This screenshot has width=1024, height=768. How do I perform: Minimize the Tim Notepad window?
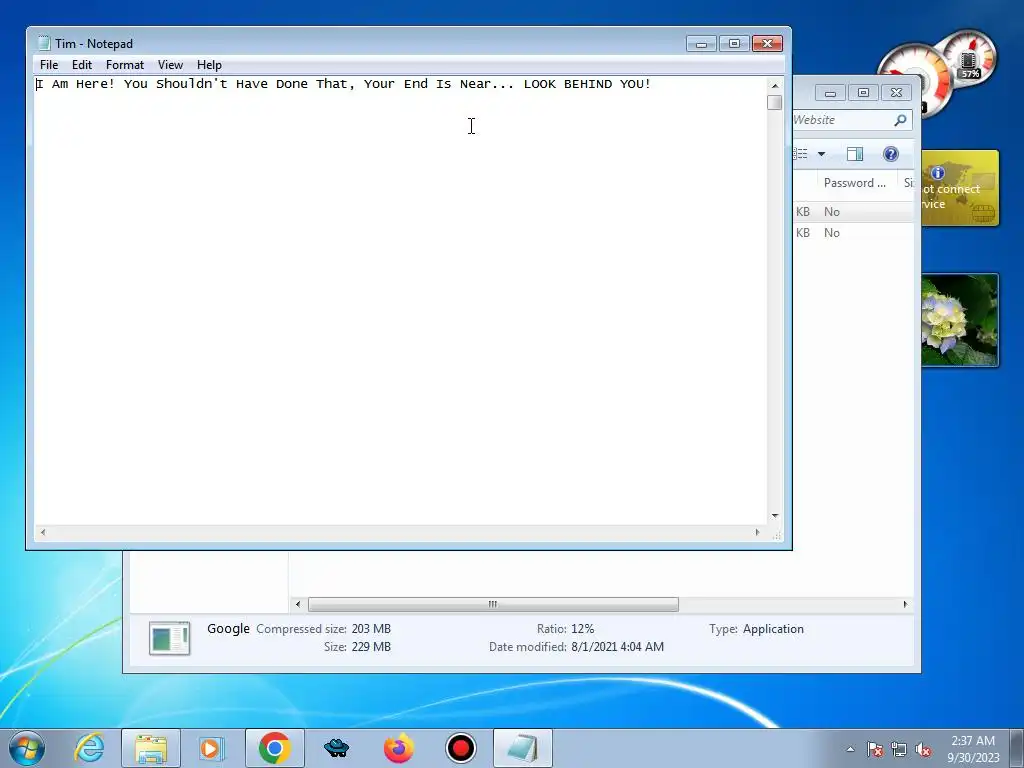[x=701, y=44]
